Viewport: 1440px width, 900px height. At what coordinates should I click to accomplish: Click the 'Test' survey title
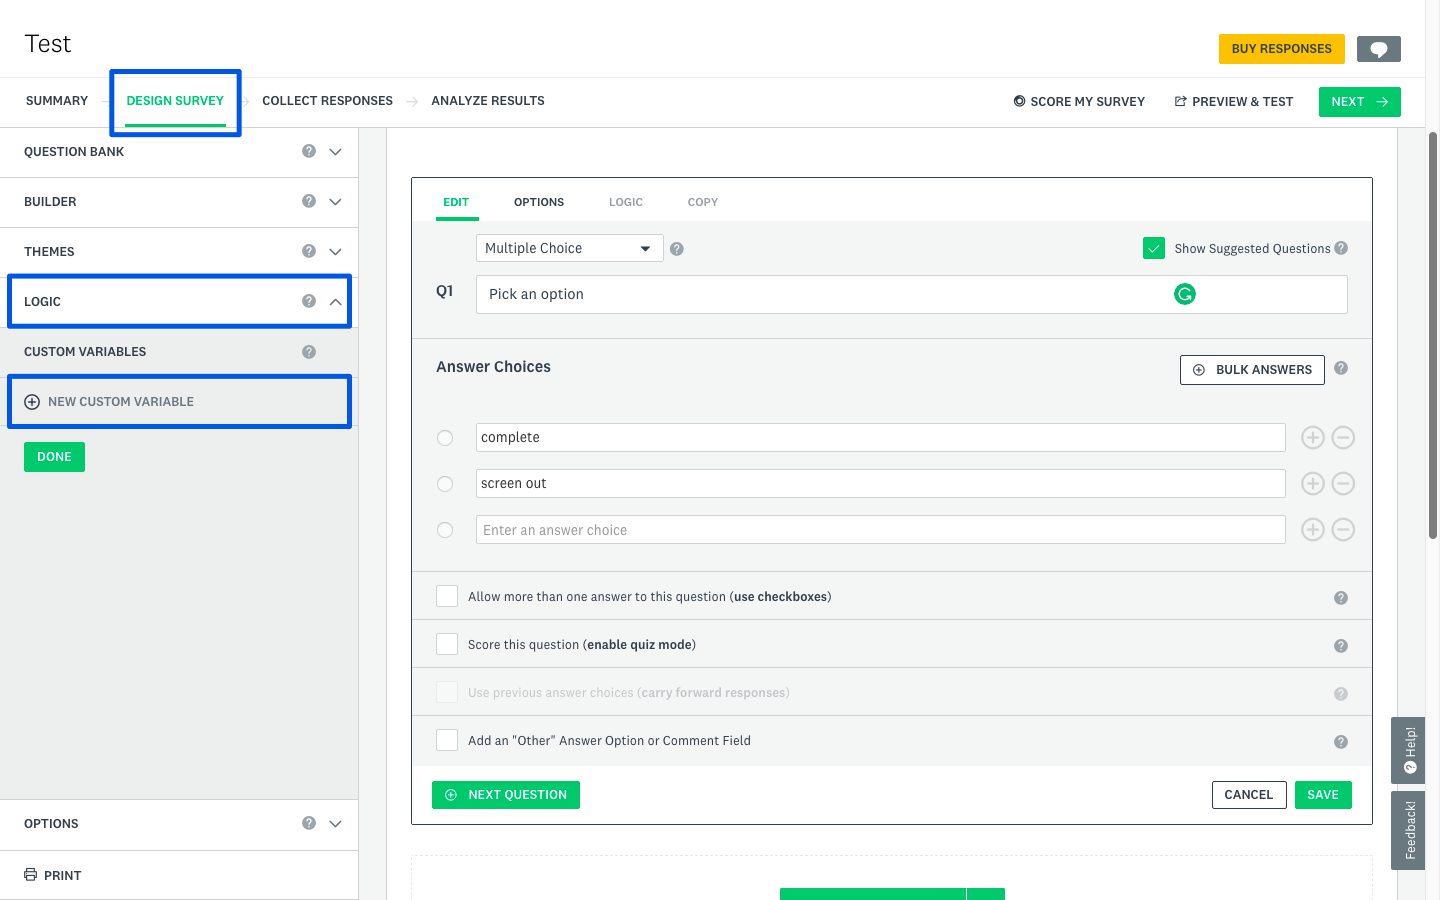(48, 44)
